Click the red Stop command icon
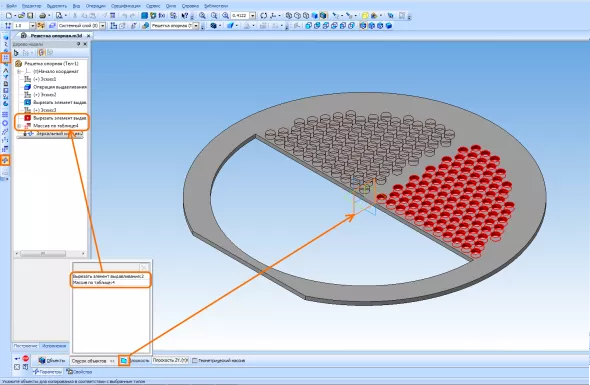Screen dimensions: 590x385 click(x=25, y=358)
